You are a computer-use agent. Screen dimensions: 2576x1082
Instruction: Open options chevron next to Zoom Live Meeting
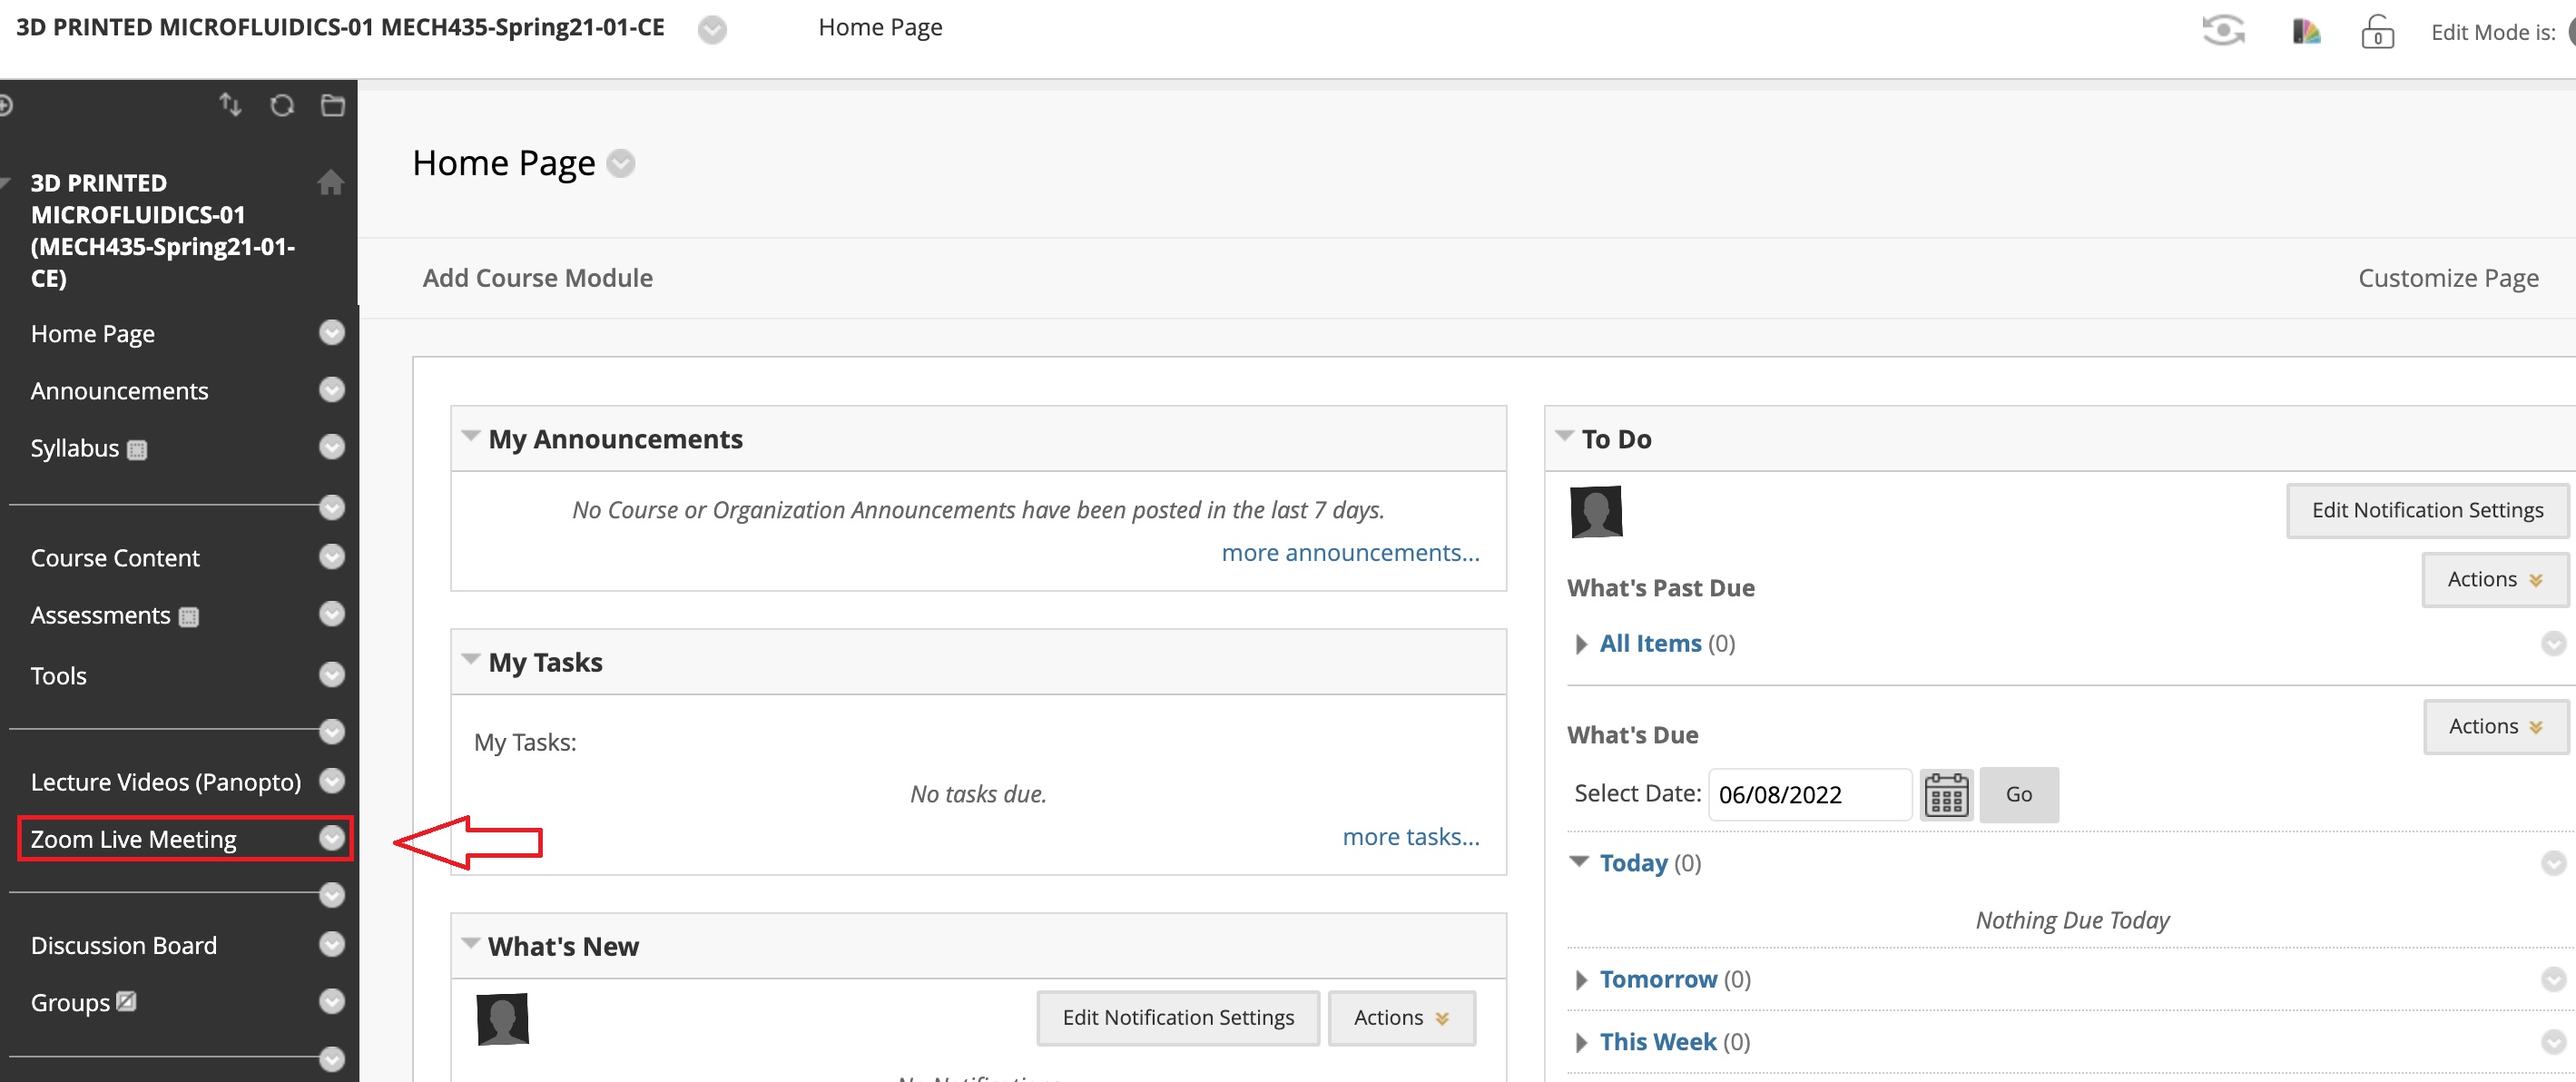pos(332,838)
